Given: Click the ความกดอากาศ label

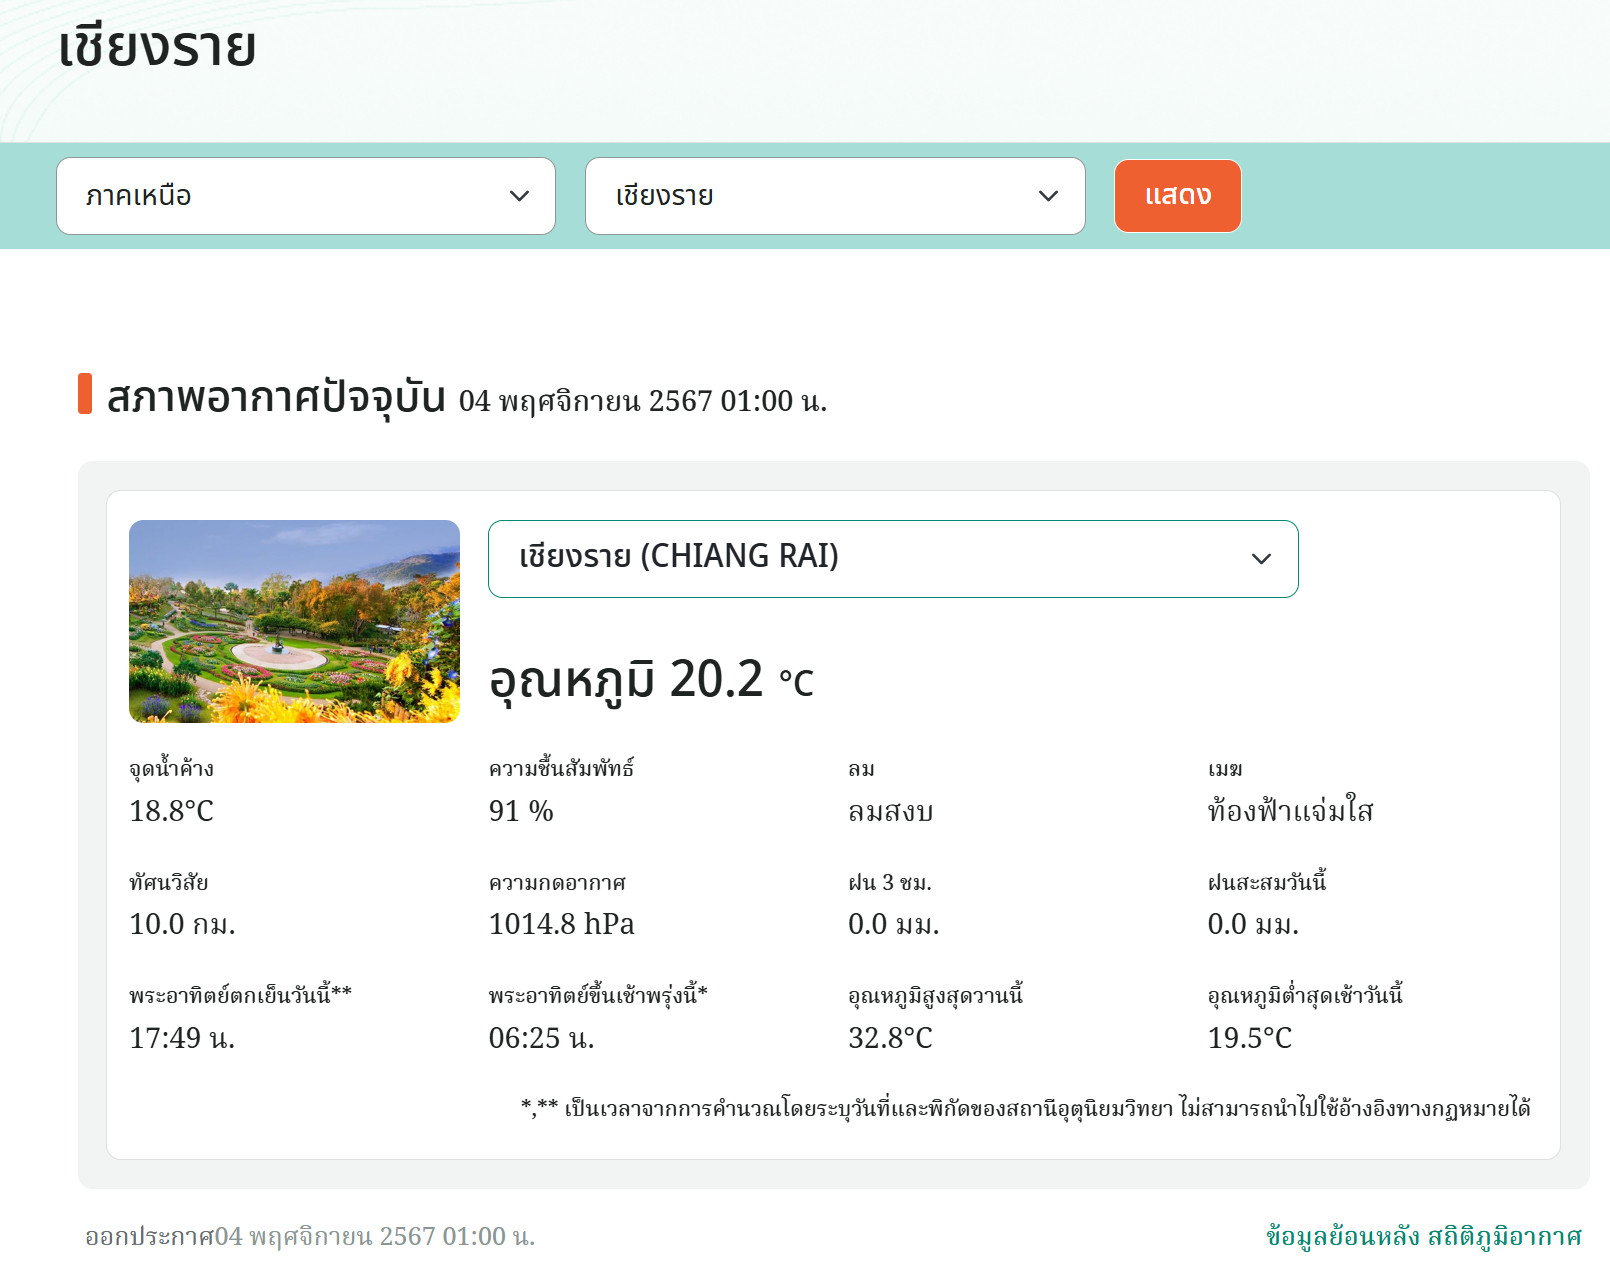Looking at the screenshot, I should tap(557, 883).
